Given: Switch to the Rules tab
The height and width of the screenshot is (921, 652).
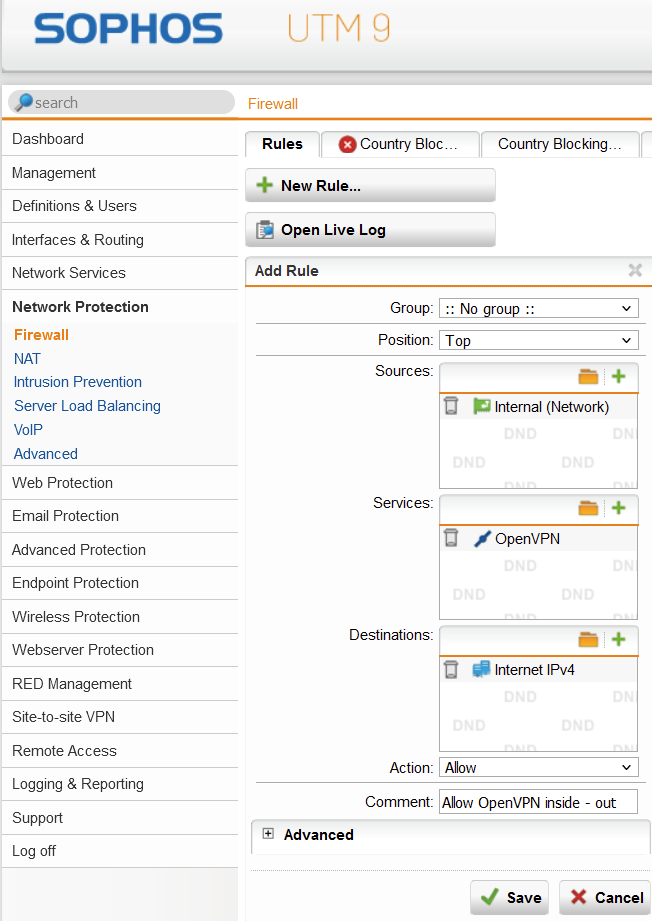Looking at the screenshot, I should click(x=282, y=144).
